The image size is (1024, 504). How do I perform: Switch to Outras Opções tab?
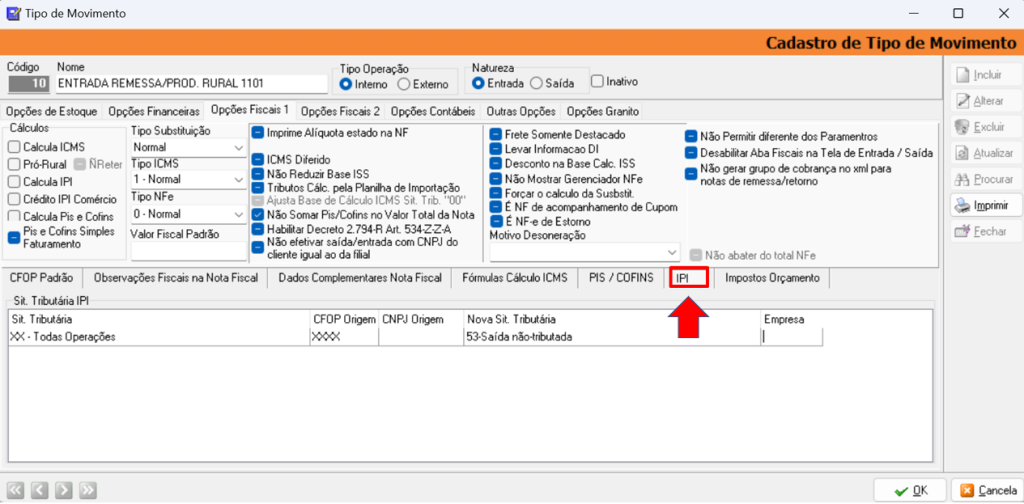tap(521, 111)
